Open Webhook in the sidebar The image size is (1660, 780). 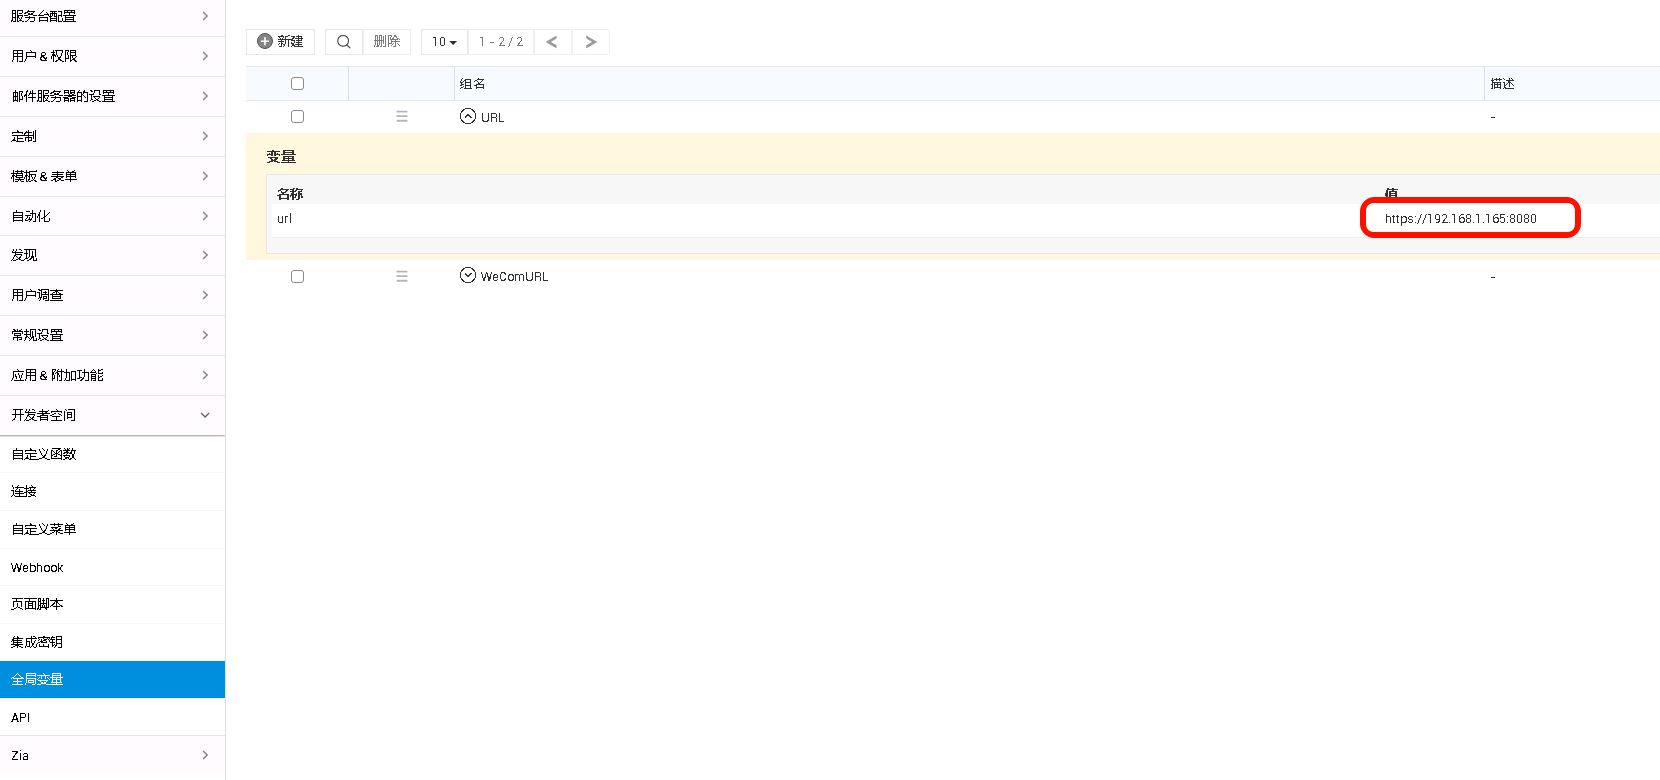[x=37, y=568]
